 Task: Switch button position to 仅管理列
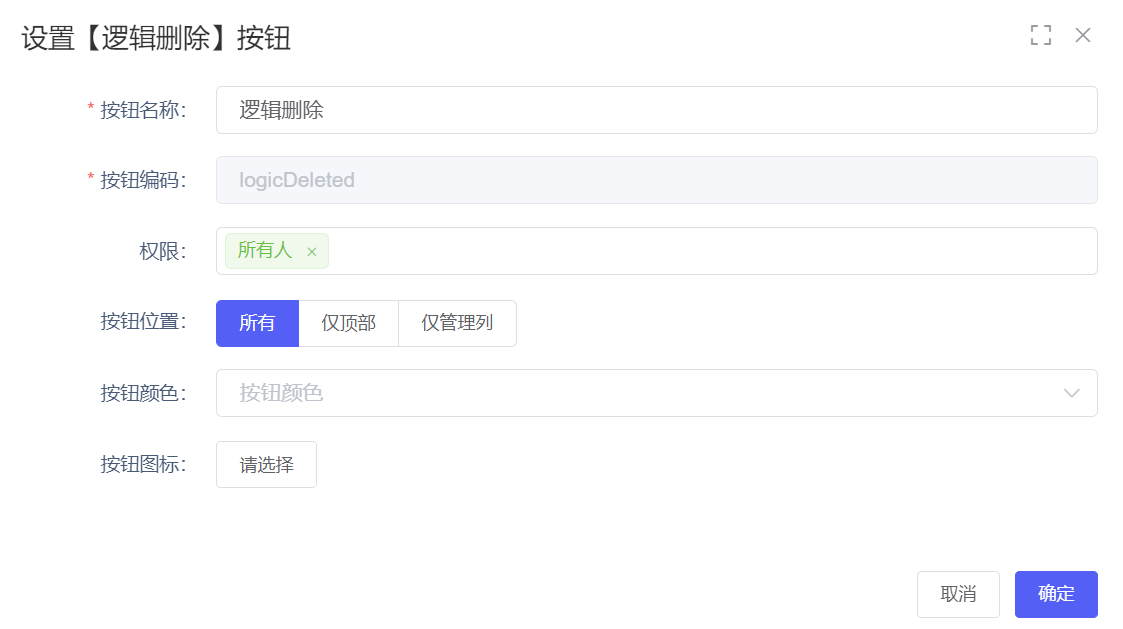click(457, 324)
